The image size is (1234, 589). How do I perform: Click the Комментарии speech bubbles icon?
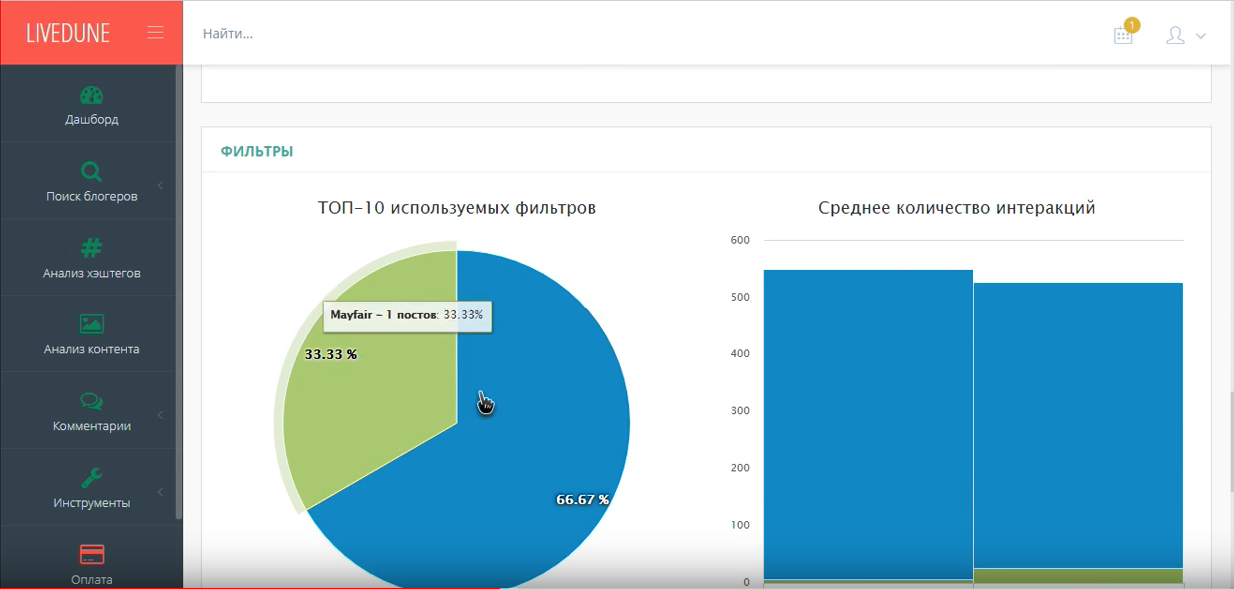91,401
